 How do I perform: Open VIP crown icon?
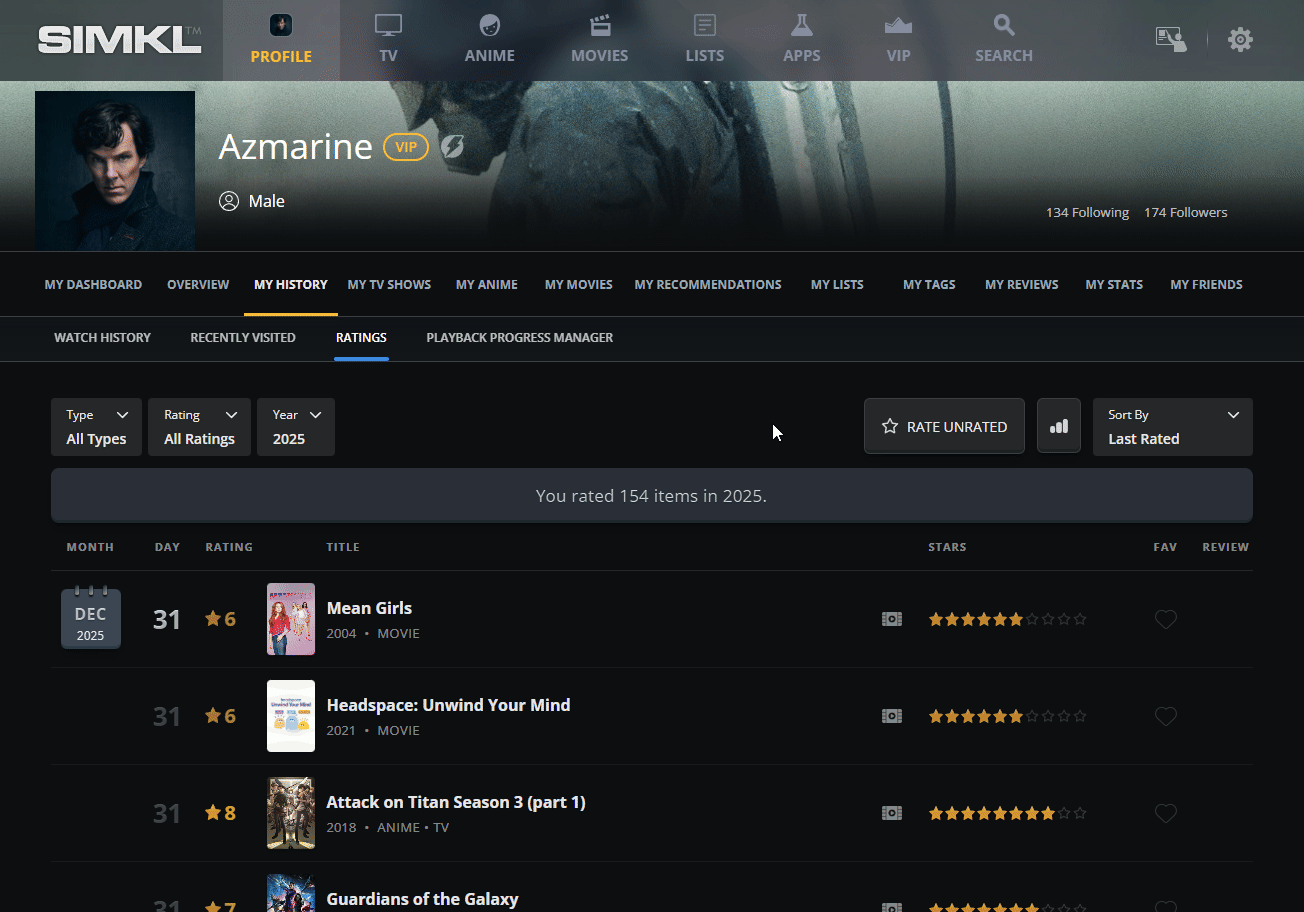(898, 26)
